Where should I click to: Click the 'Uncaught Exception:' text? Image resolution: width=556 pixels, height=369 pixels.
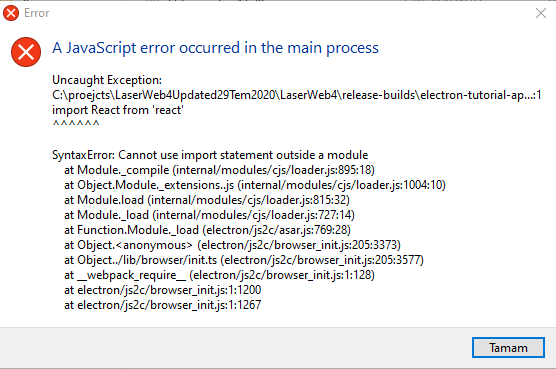107,80
